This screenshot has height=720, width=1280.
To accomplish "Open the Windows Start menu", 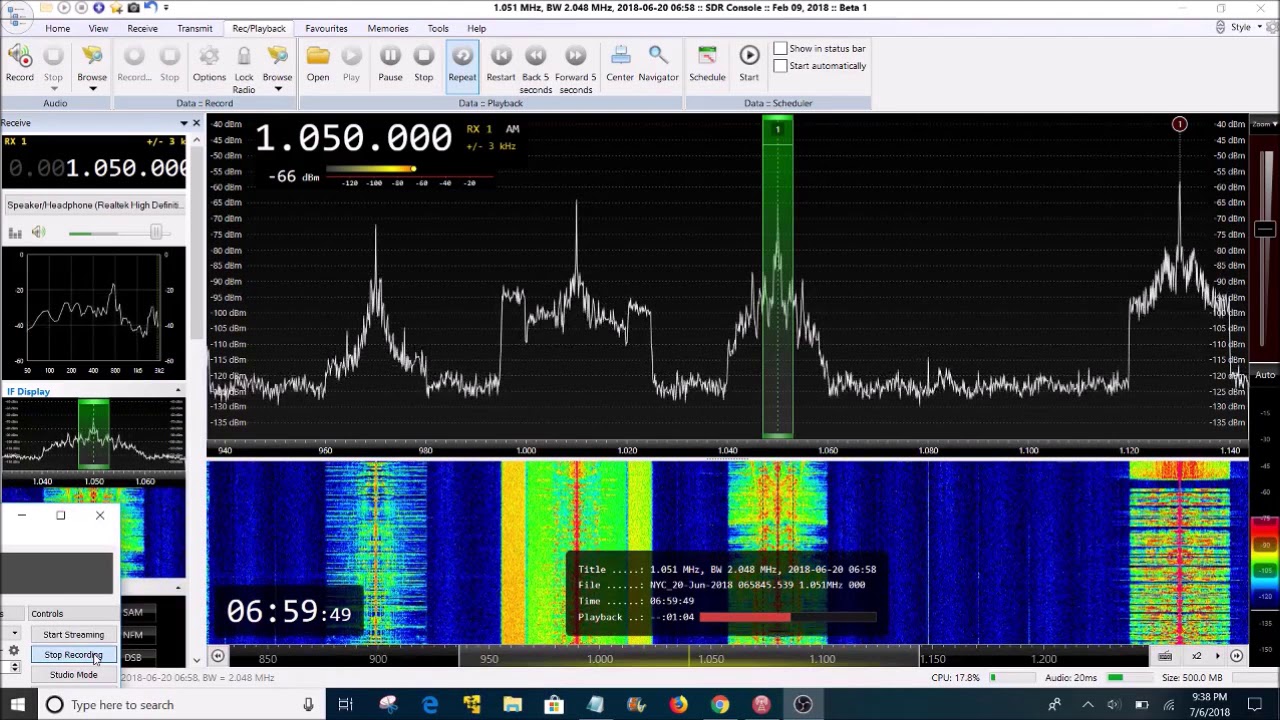I will click(x=17, y=705).
